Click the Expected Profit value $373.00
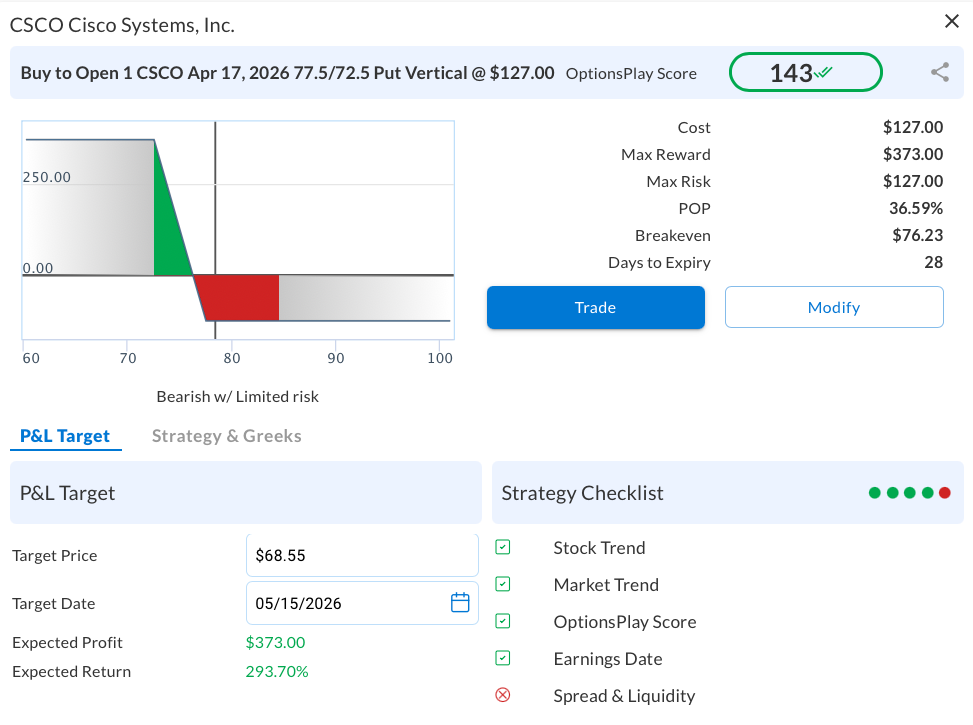 pos(276,642)
